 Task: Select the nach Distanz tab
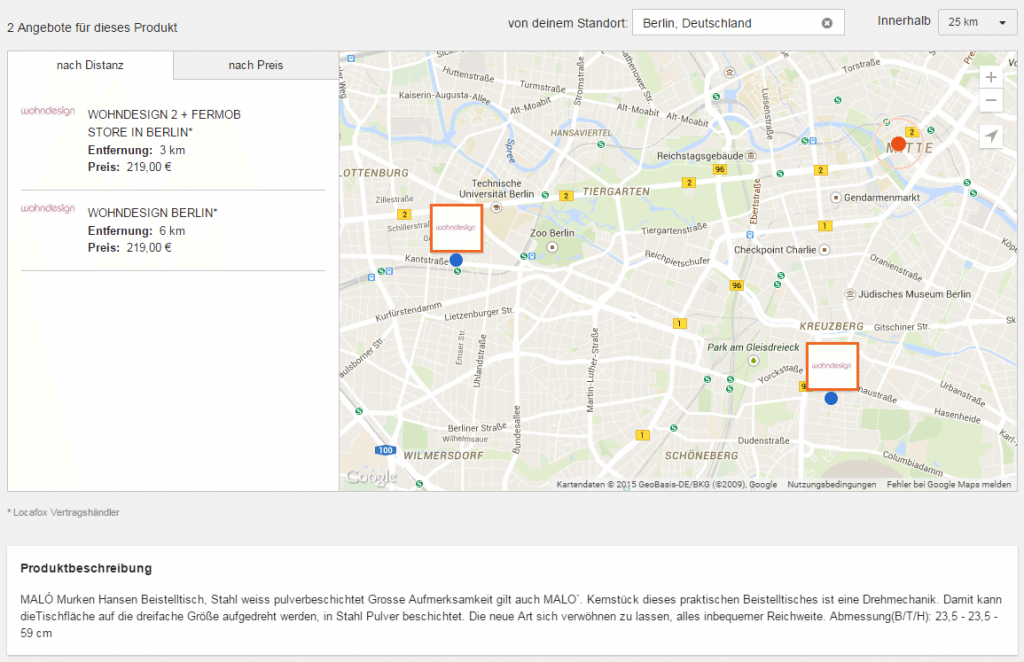90,64
